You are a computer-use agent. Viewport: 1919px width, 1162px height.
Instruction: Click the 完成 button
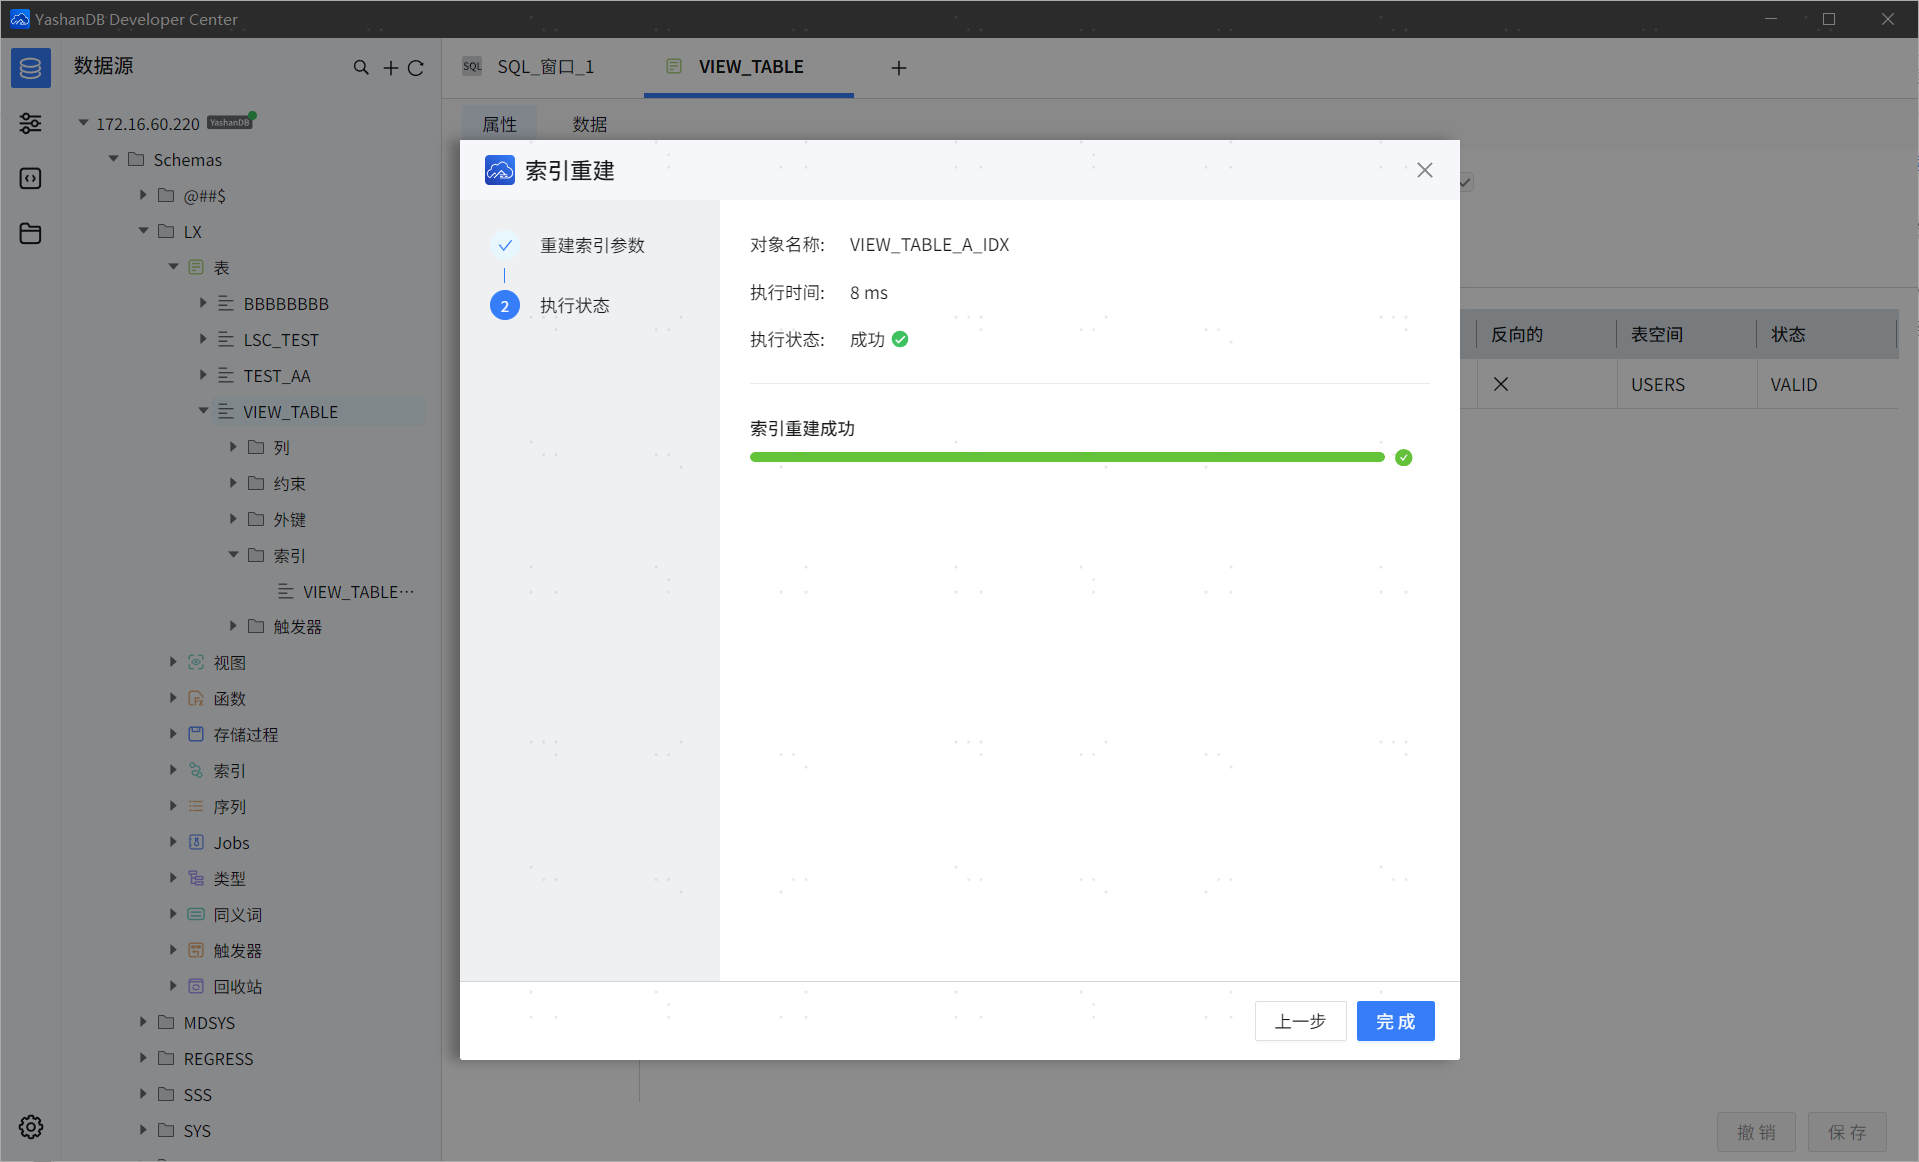[x=1394, y=1021]
